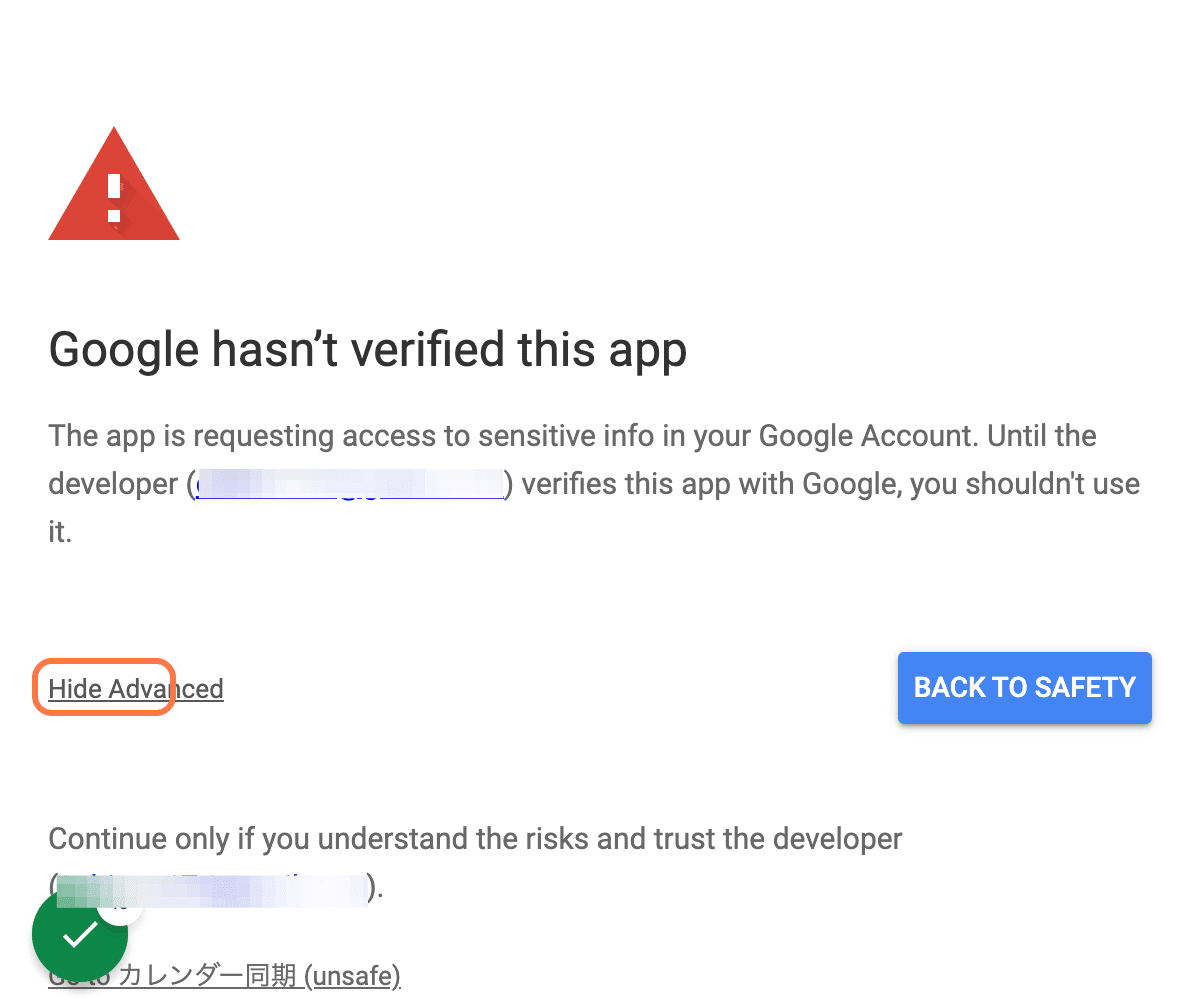The image size is (1200, 998).
Task: Open the blurred developer email link in first paragraph
Action: tap(349, 484)
